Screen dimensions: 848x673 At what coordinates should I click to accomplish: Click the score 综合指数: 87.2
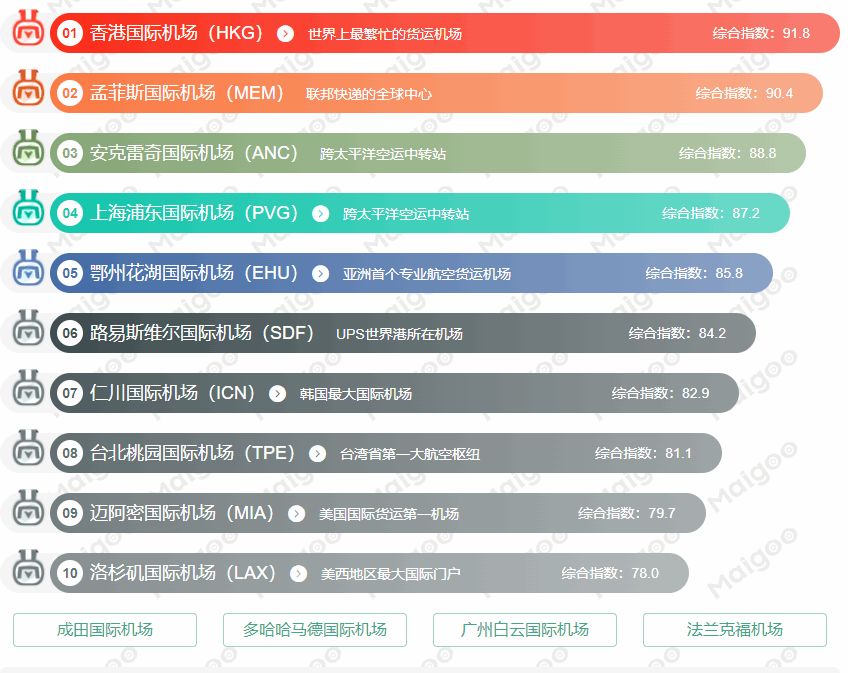[x=711, y=214]
